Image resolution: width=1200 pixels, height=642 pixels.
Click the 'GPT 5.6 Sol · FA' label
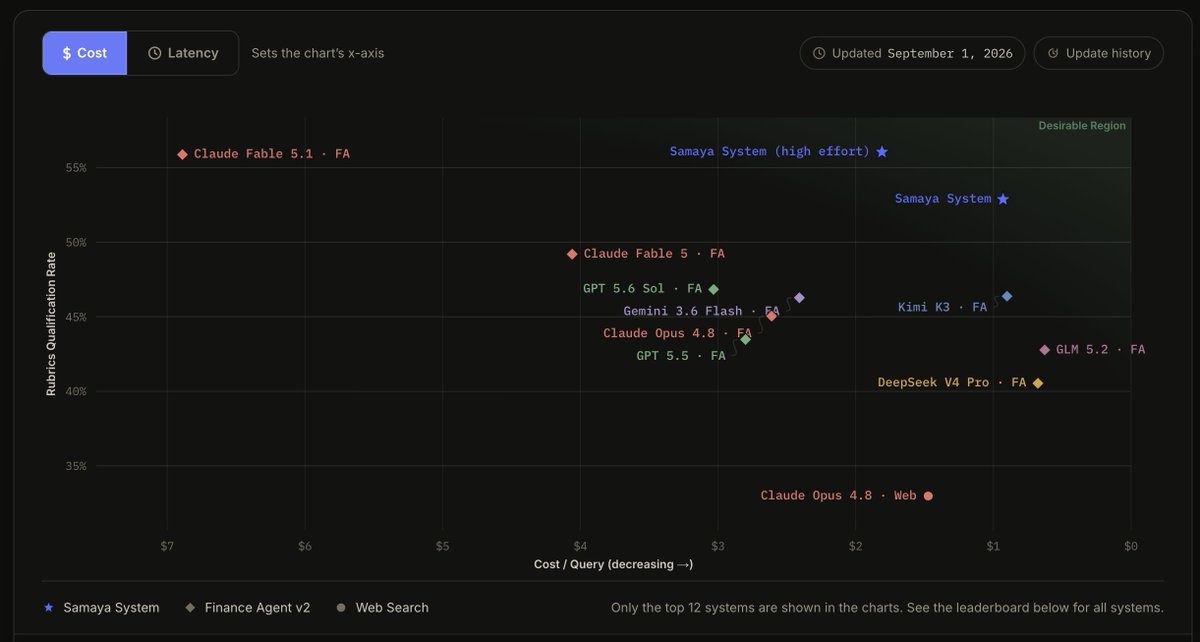click(x=643, y=288)
